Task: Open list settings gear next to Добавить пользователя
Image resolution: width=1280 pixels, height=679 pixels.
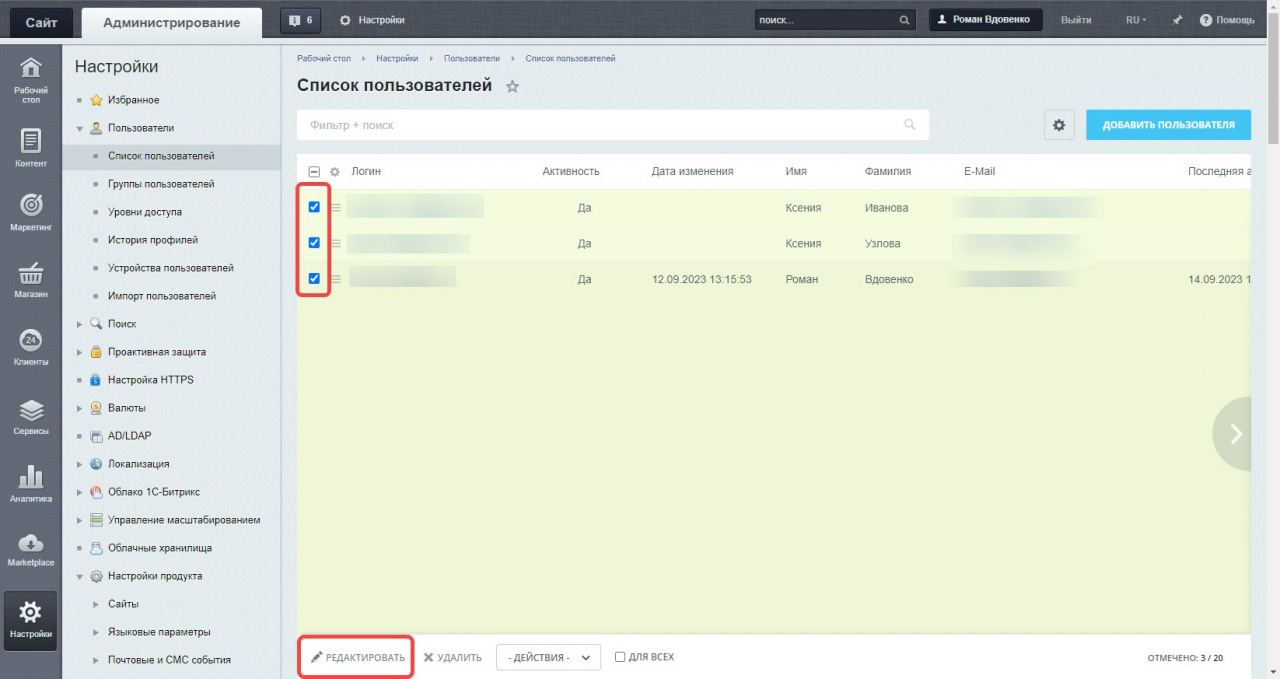Action: [x=1059, y=125]
